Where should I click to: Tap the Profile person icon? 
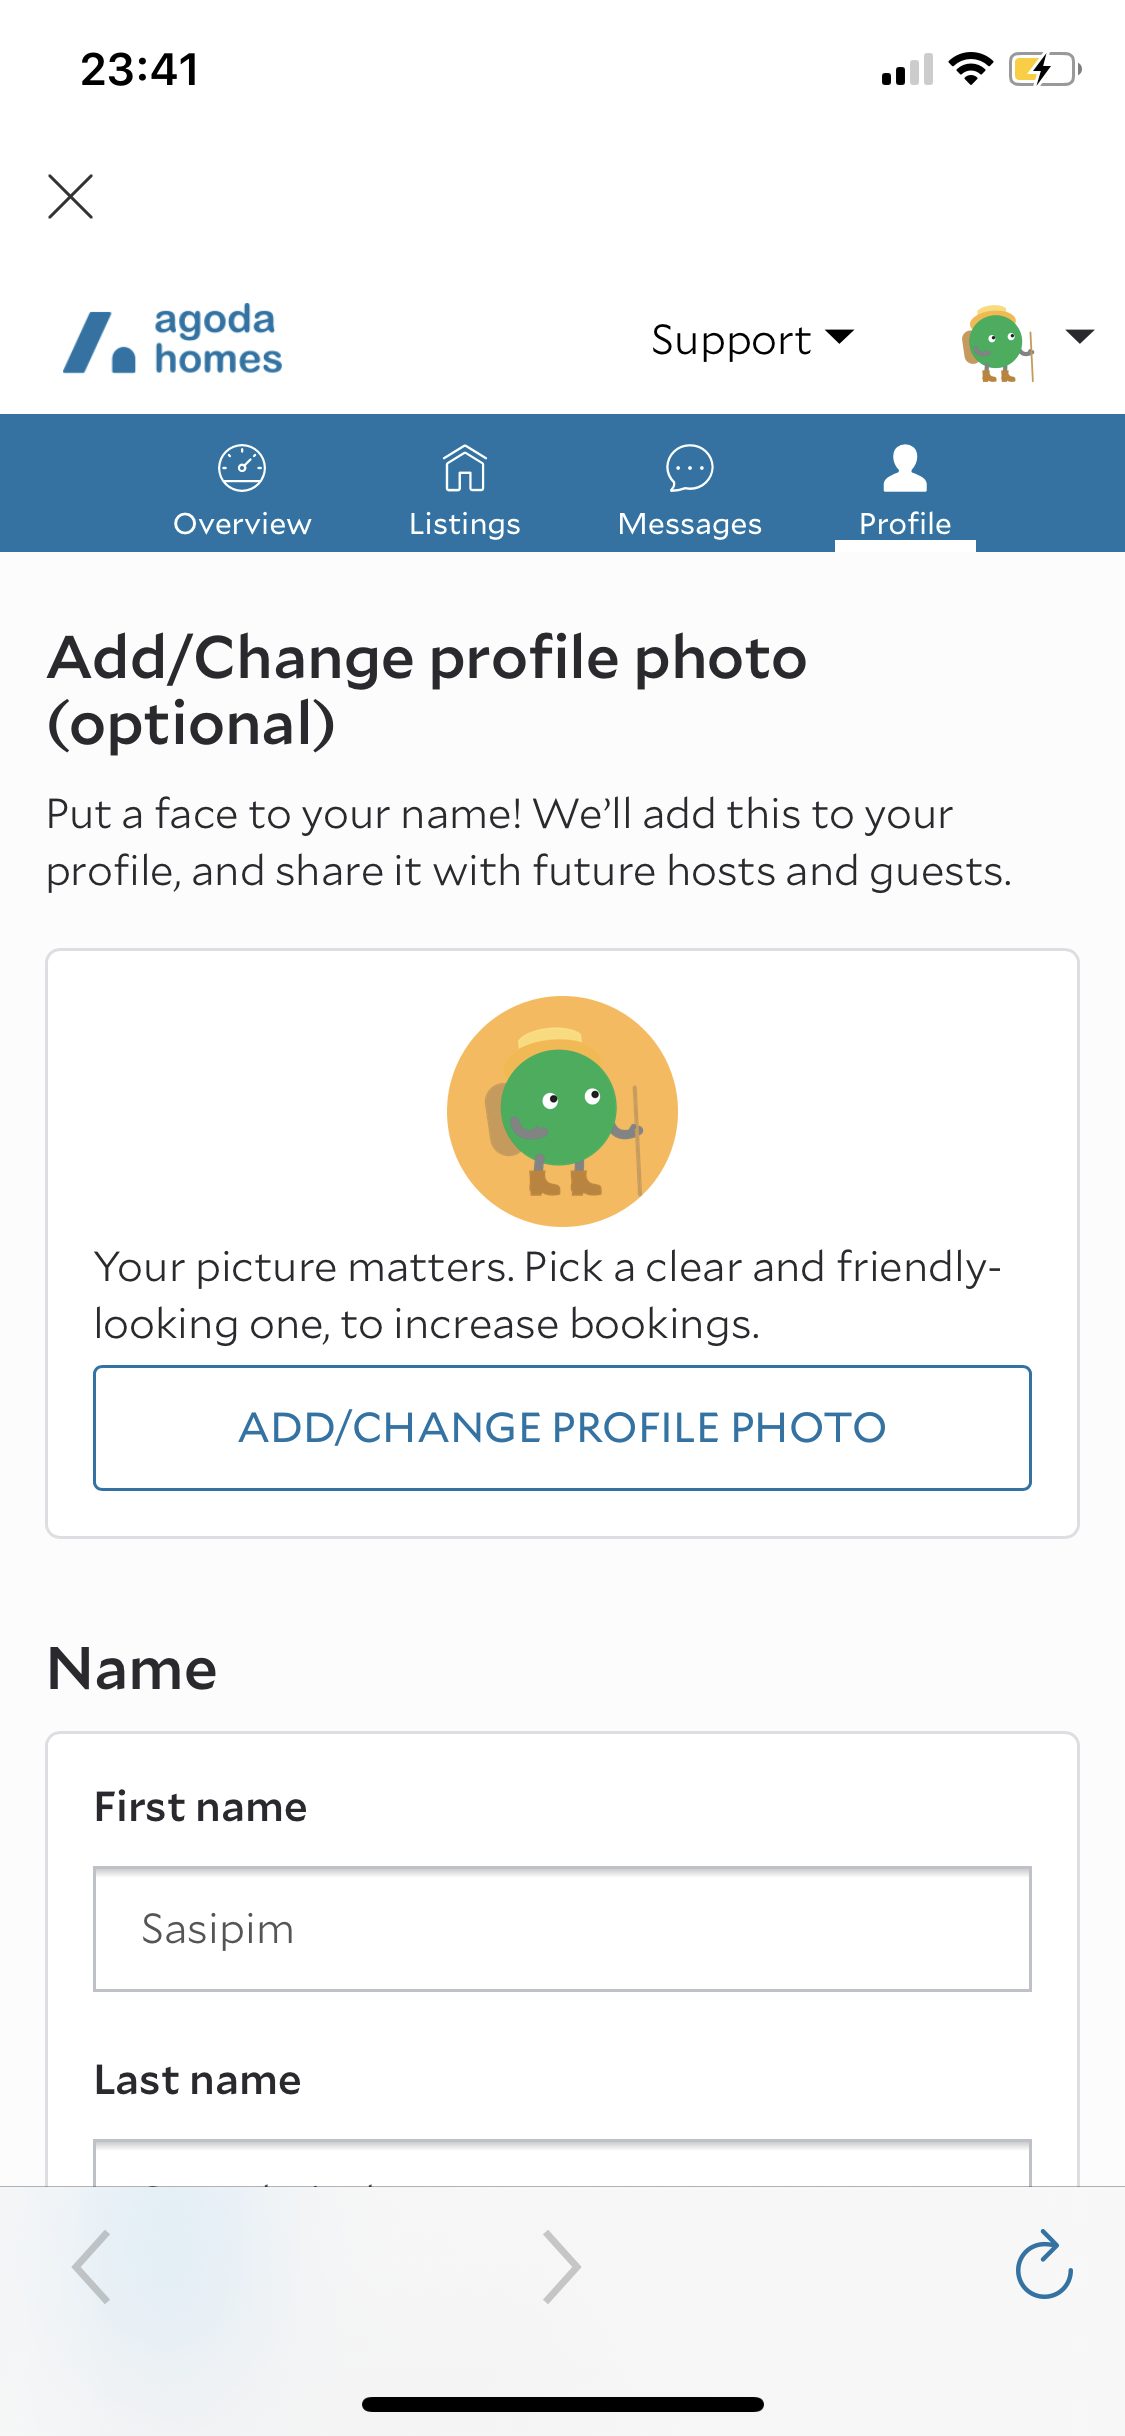pos(905,468)
